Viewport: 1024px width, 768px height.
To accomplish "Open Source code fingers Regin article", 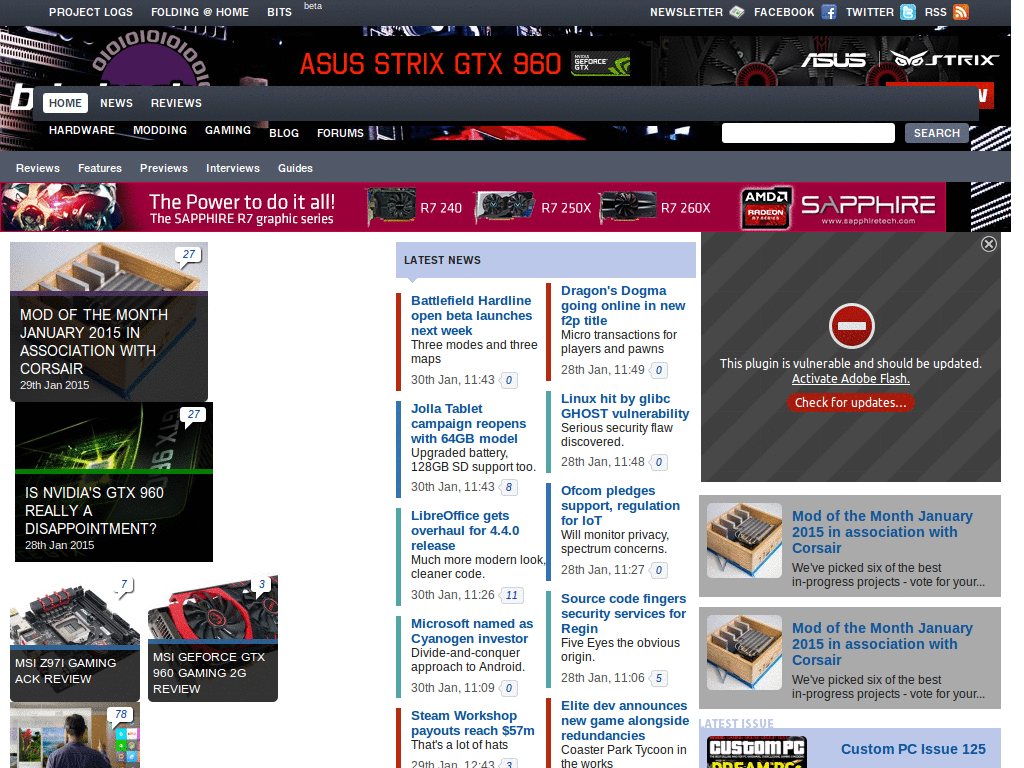I will tap(624, 613).
